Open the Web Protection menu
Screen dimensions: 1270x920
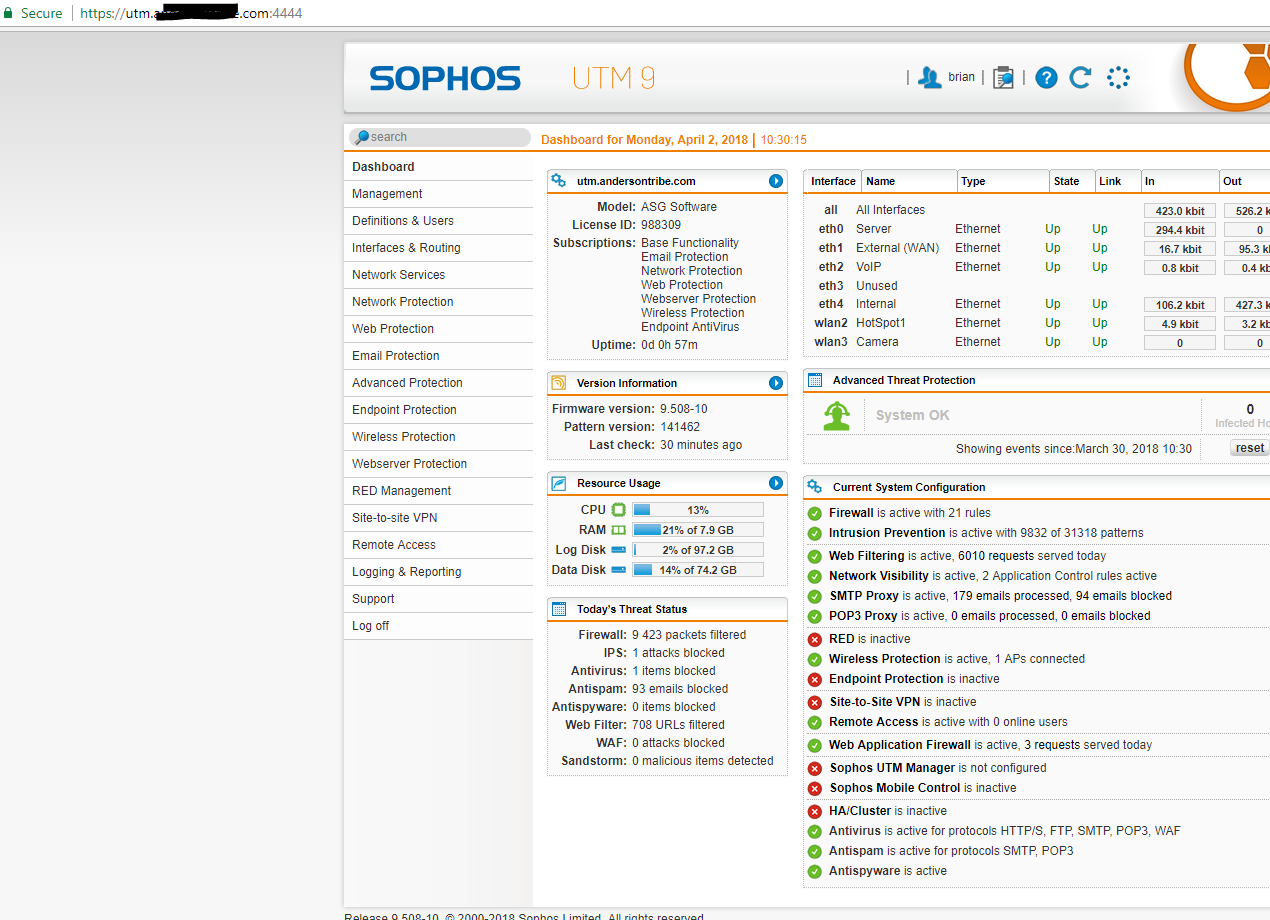tap(438, 329)
